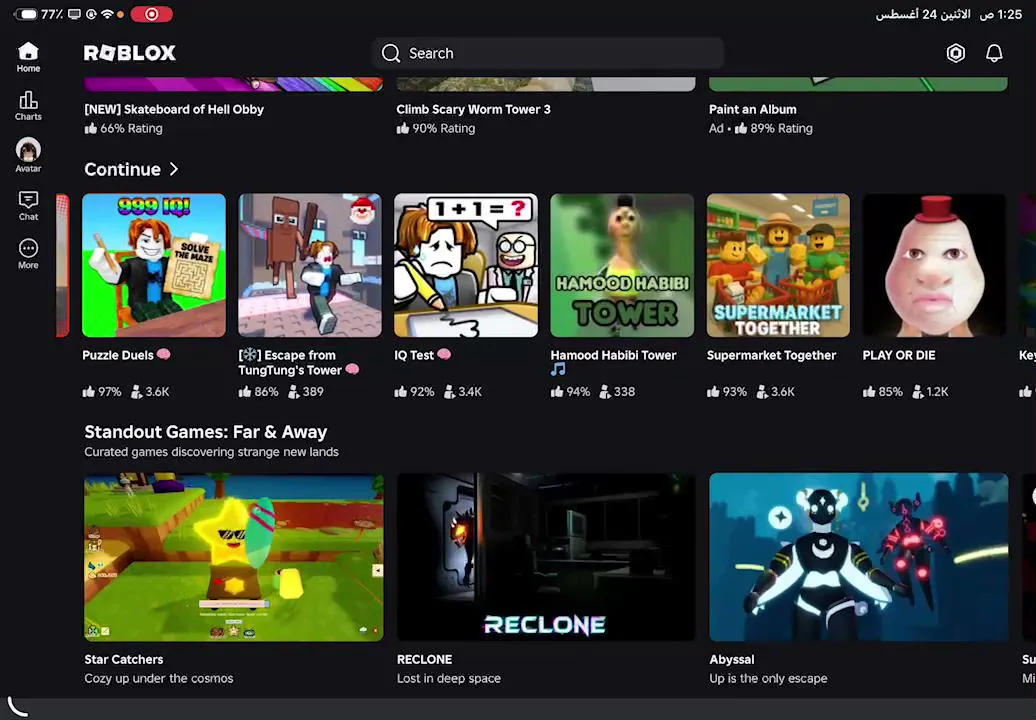Click the thumbs-up icon next to 93%
Viewport: 1036px width, 720px height.
tap(713, 392)
